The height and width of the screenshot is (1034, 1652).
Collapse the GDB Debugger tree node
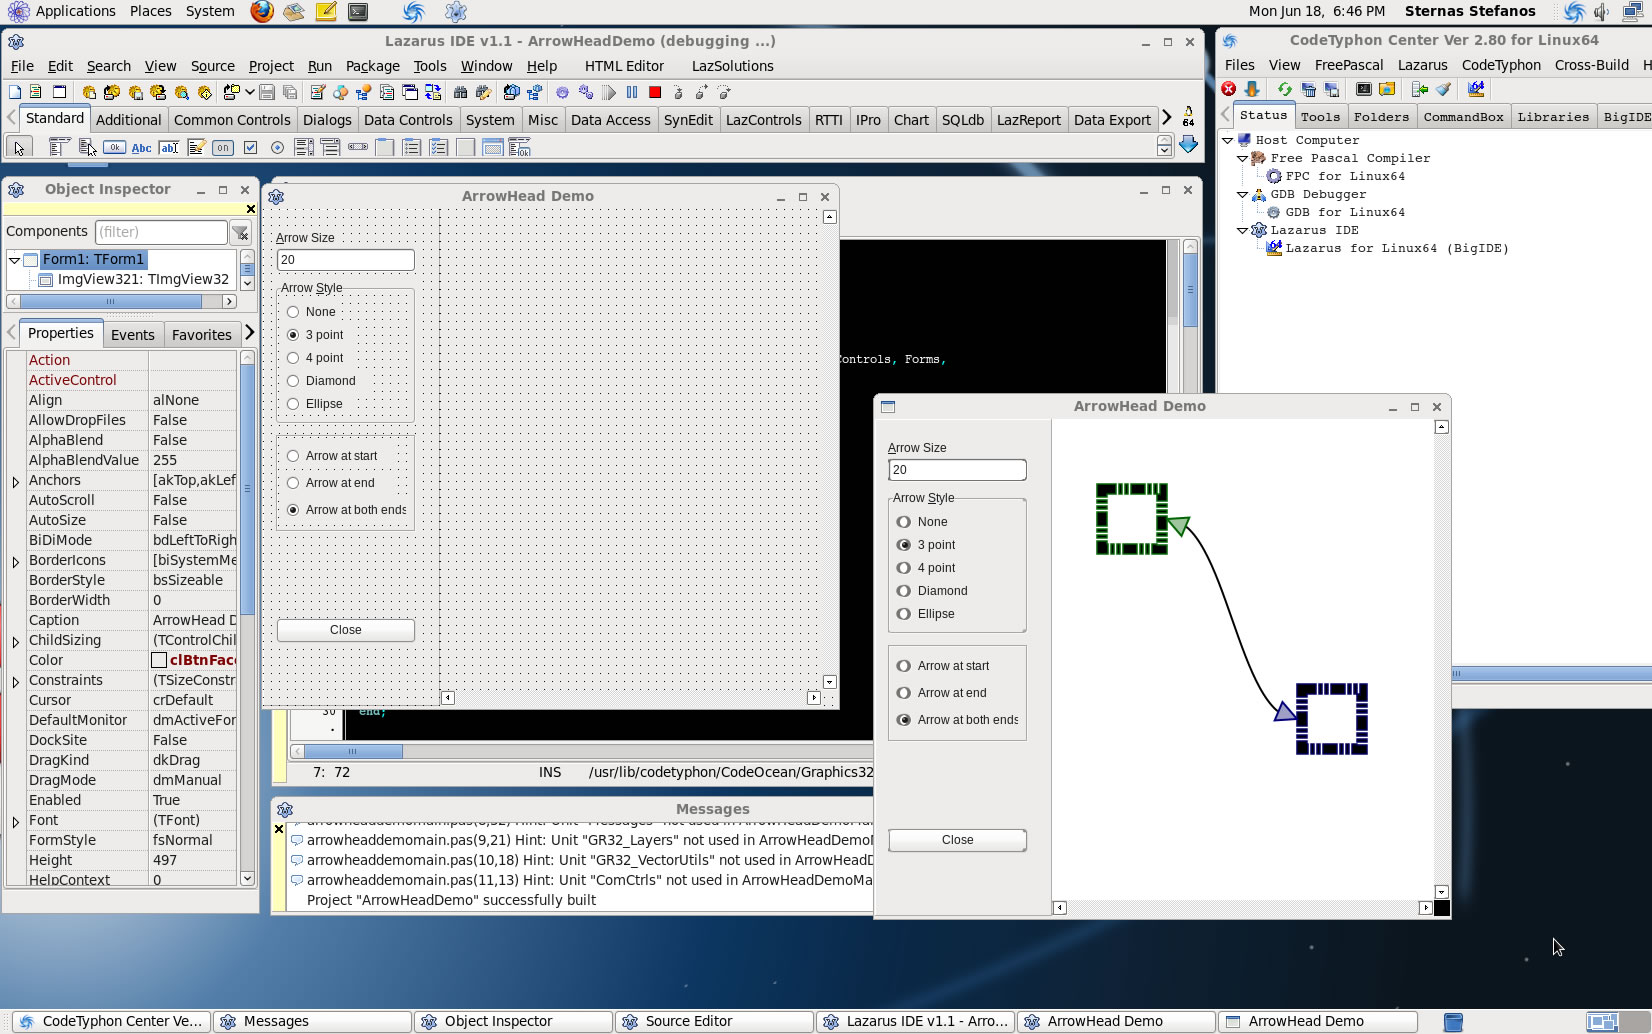point(1243,195)
